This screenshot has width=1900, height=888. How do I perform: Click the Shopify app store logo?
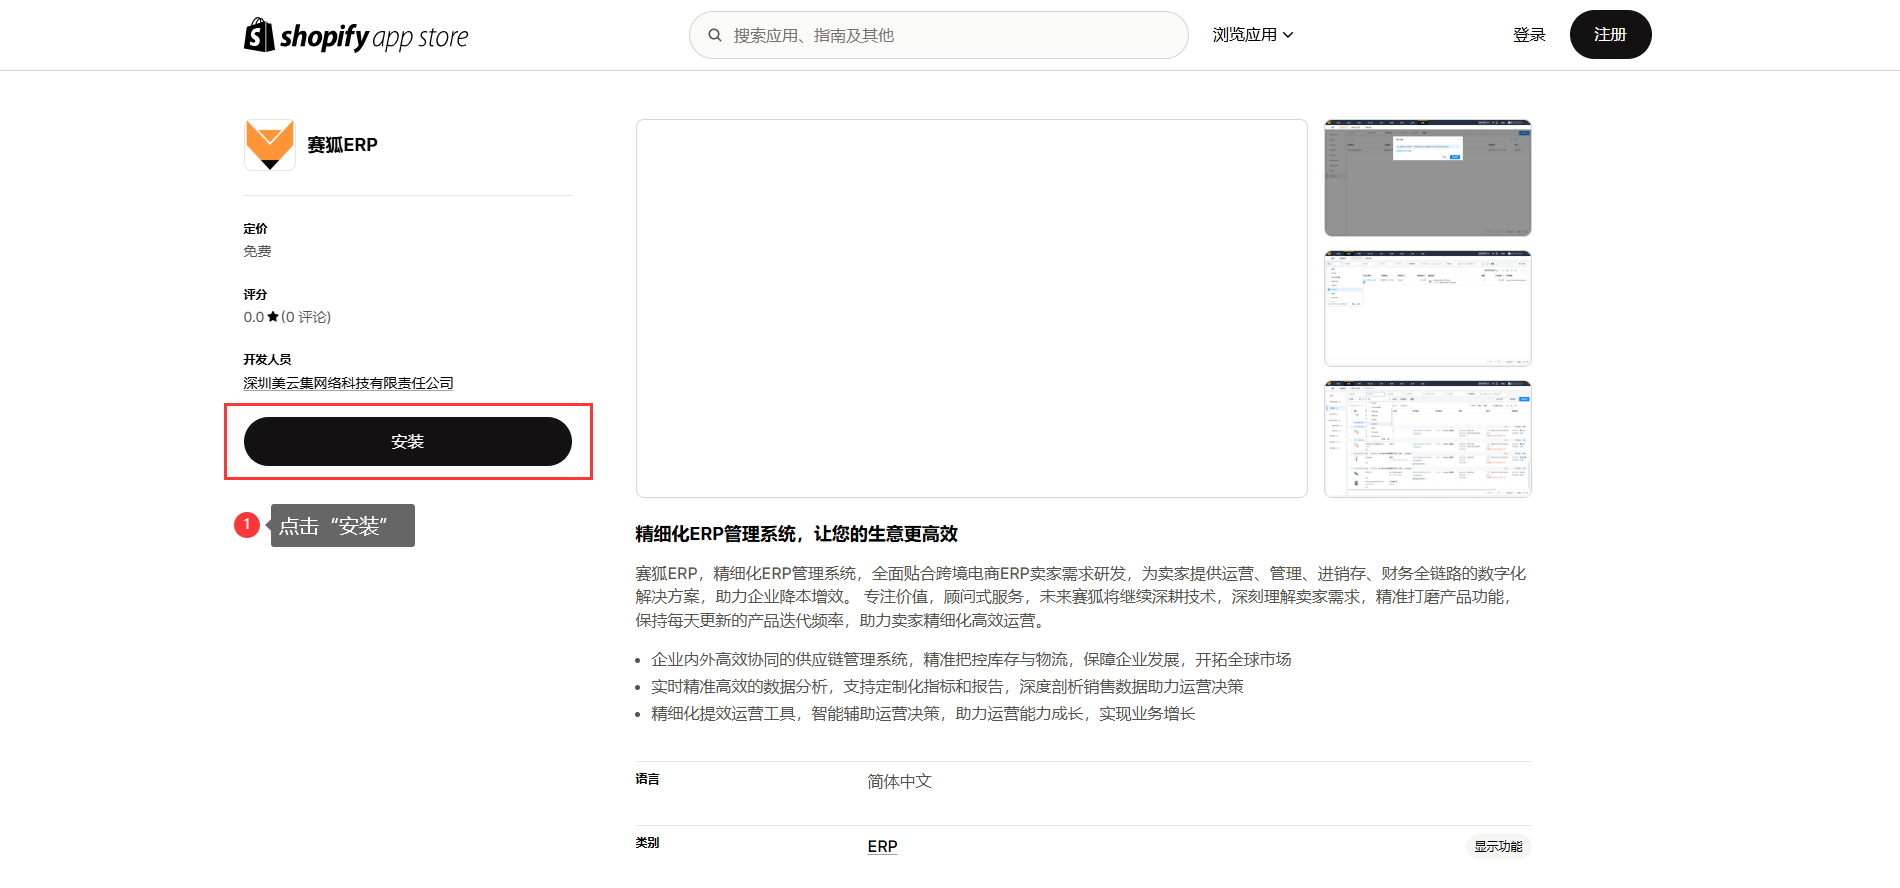coord(356,36)
